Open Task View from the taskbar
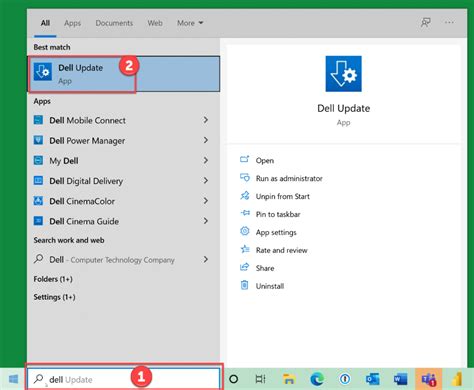The image size is (474, 390). pos(261,379)
